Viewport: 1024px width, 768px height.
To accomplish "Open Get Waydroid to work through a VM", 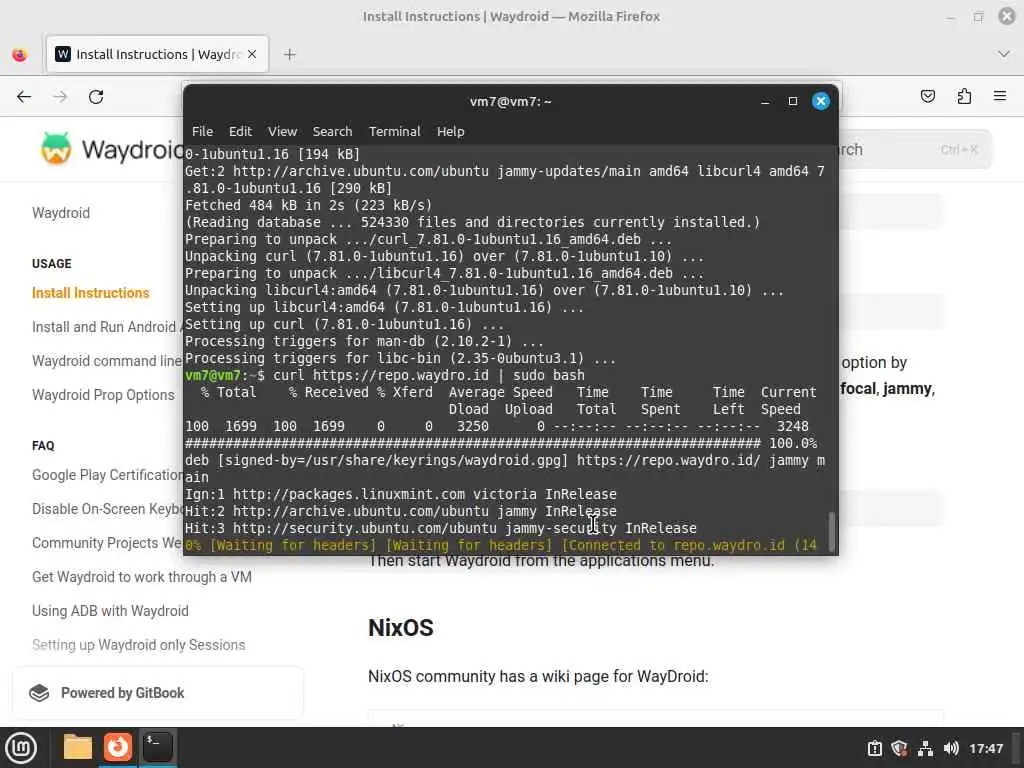I will 142,577.
